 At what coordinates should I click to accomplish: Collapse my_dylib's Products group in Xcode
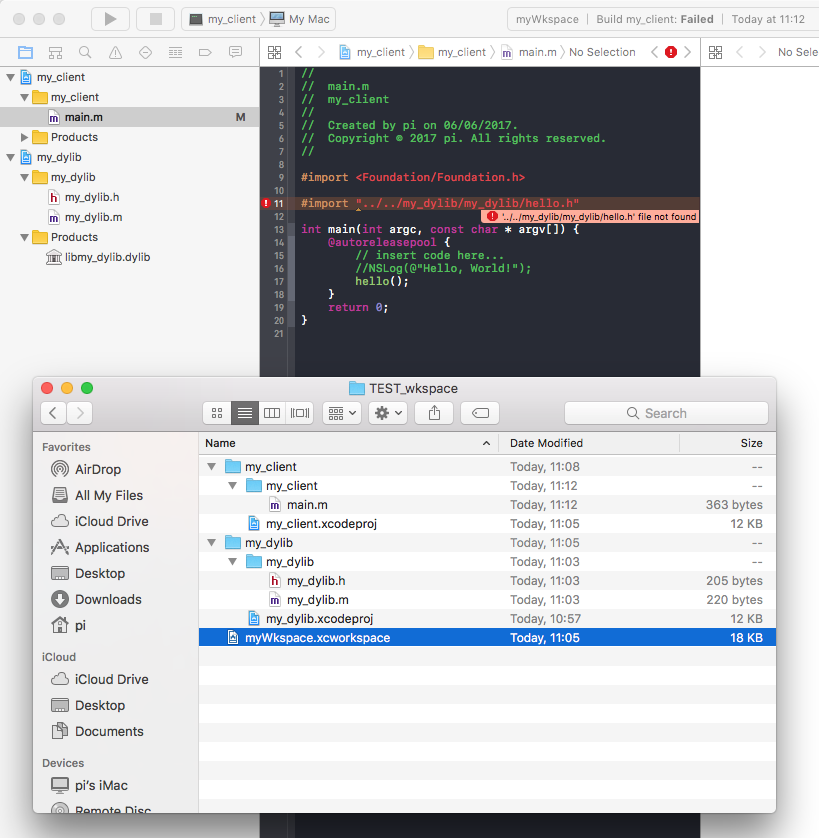pos(25,237)
